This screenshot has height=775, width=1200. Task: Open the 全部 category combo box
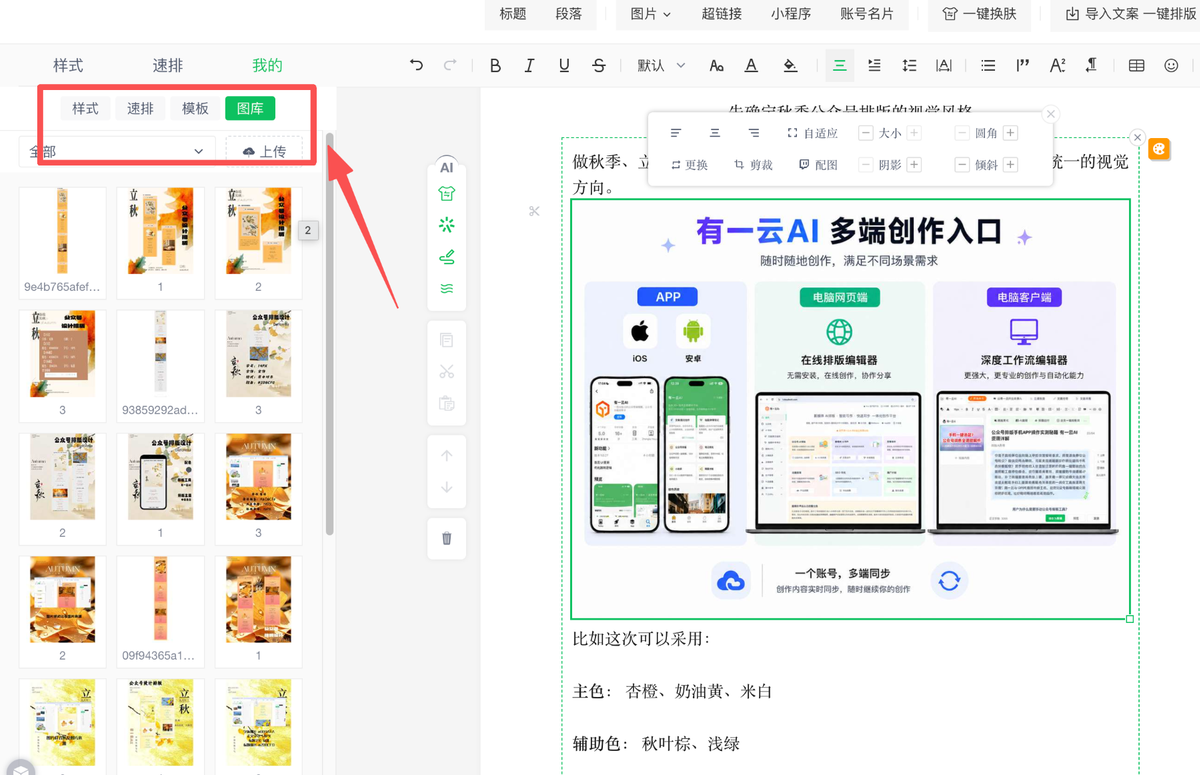pos(116,151)
